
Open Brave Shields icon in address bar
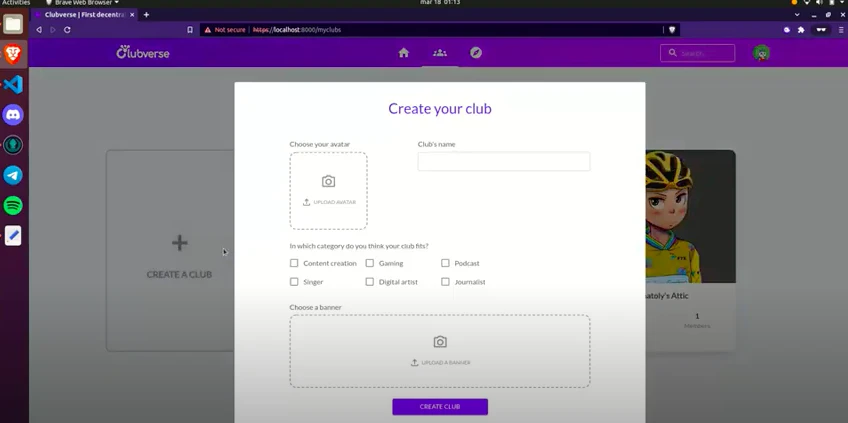672,30
